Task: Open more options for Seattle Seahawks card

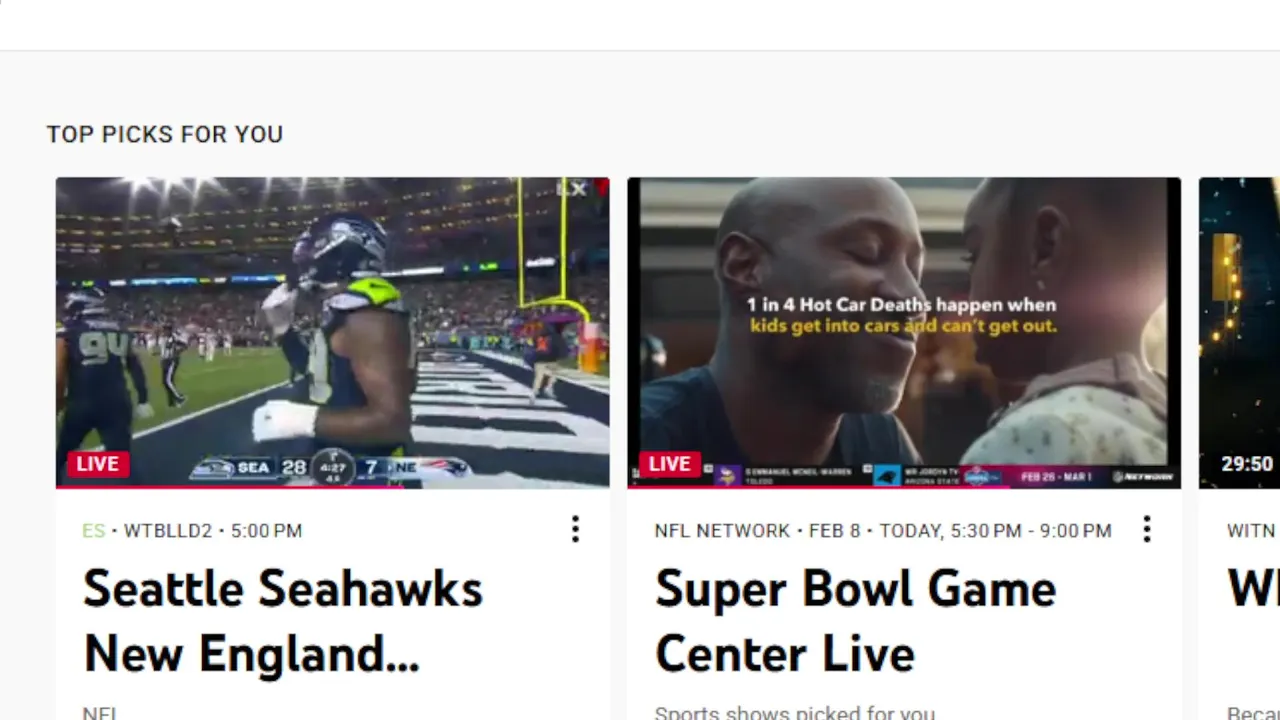Action: (575, 529)
